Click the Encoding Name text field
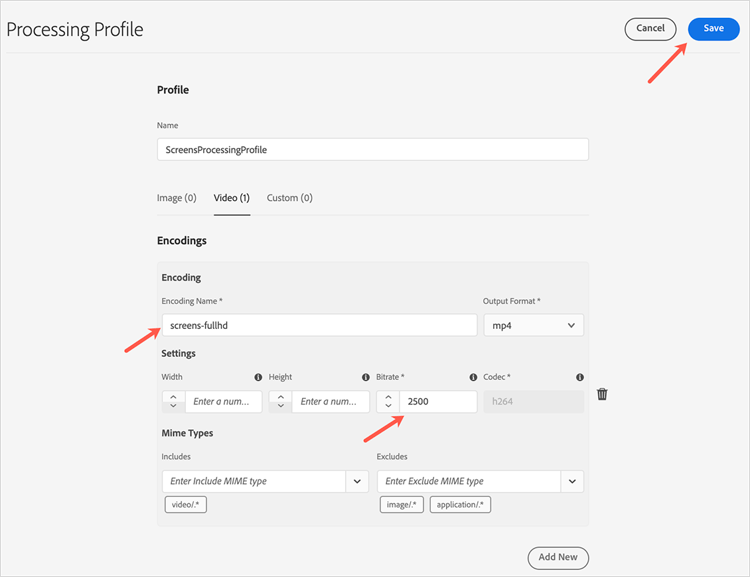 319,325
